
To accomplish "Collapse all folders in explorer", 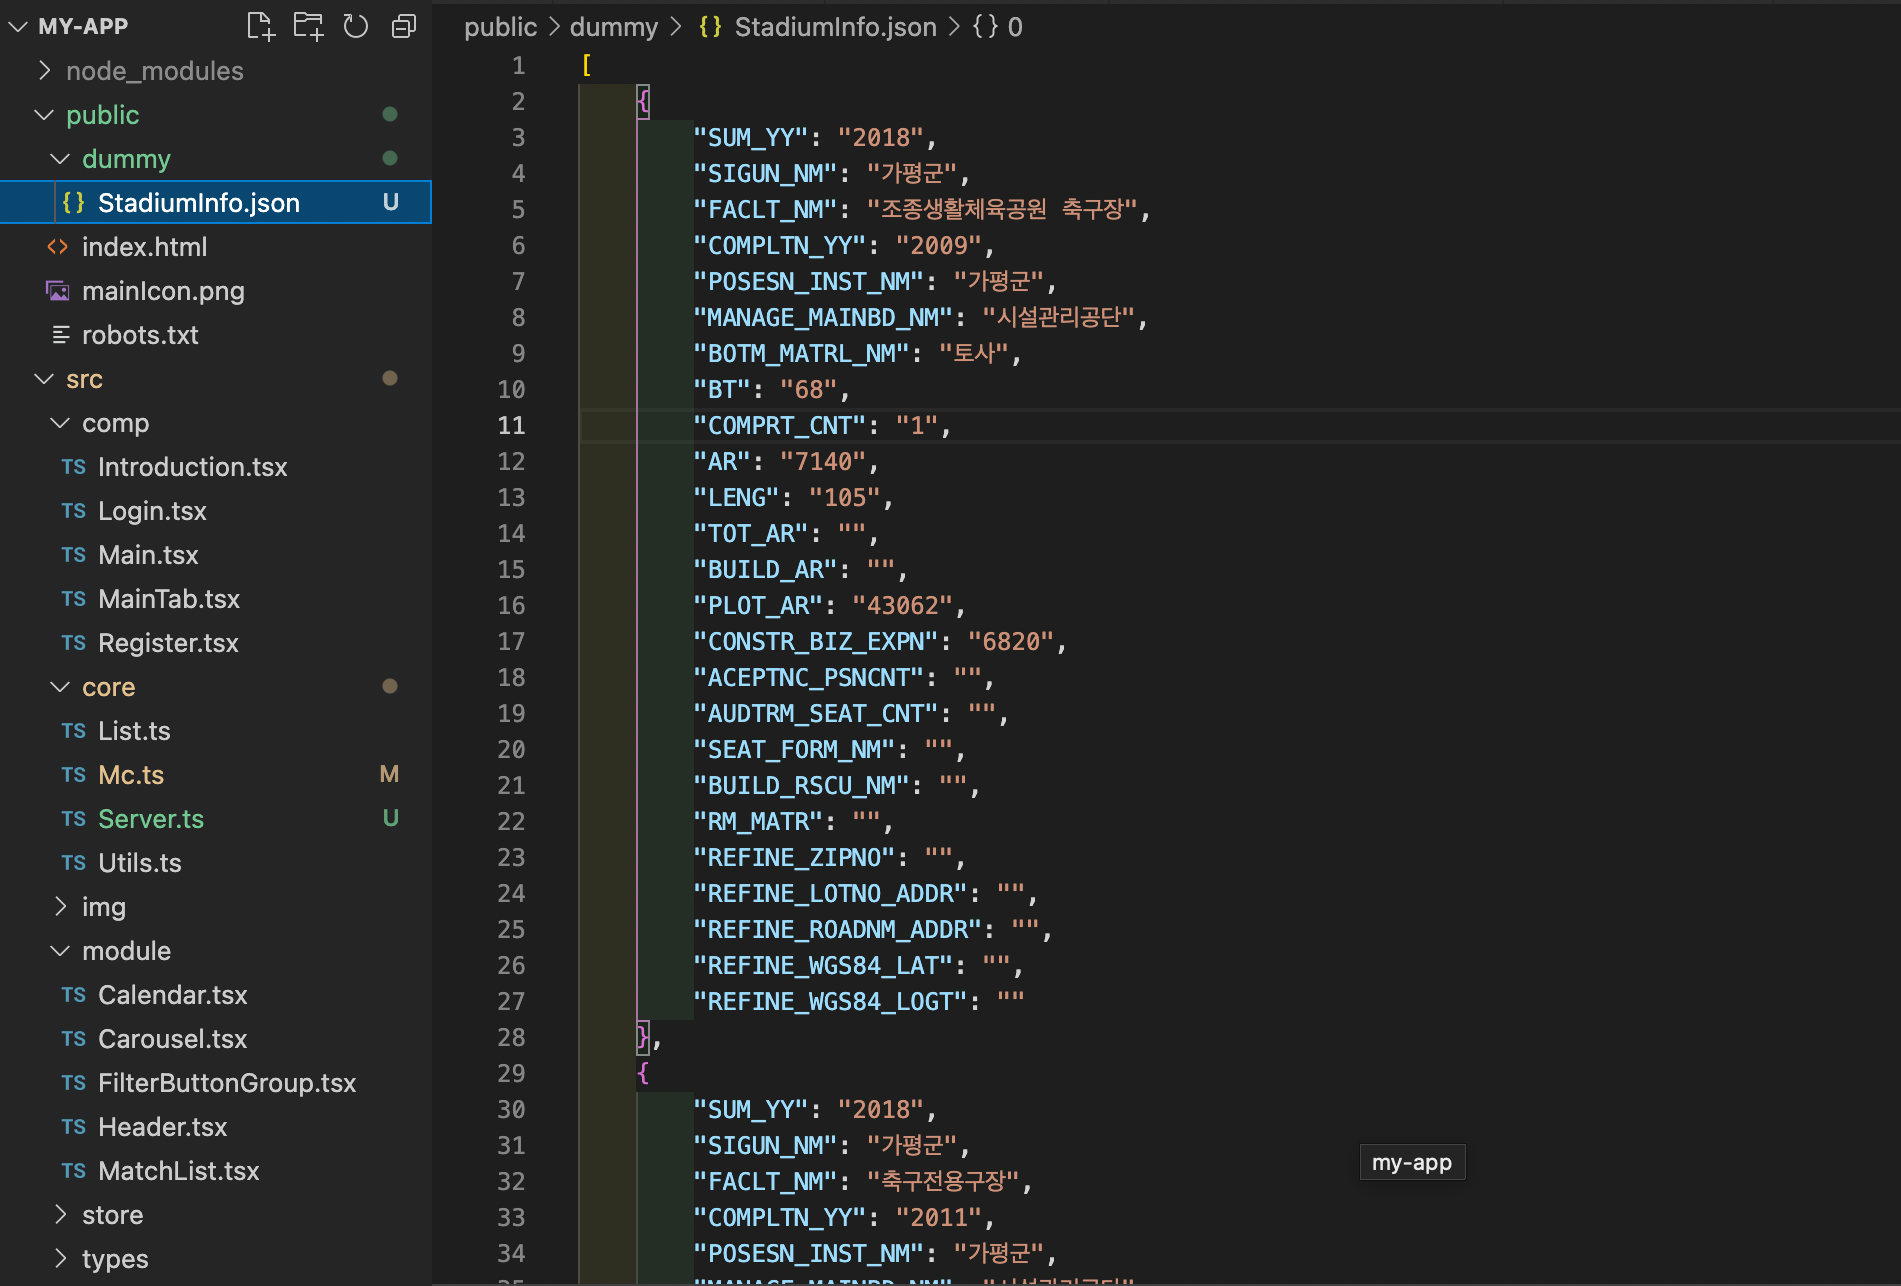I will click(x=404, y=26).
